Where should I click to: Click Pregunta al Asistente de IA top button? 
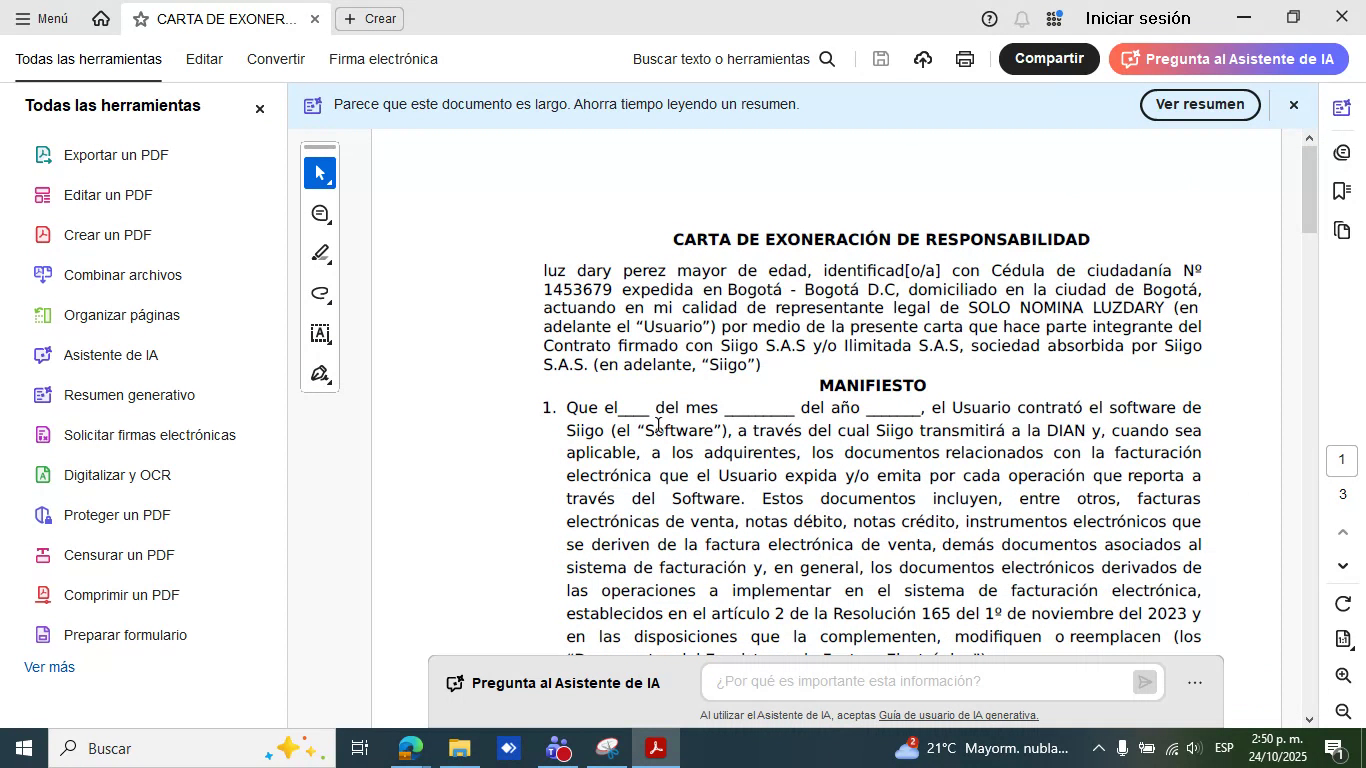pyautogui.click(x=1229, y=59)
